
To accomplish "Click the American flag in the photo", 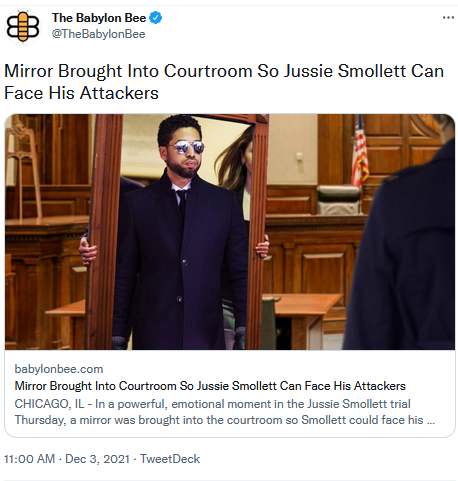I will click(x=359, y=151).
